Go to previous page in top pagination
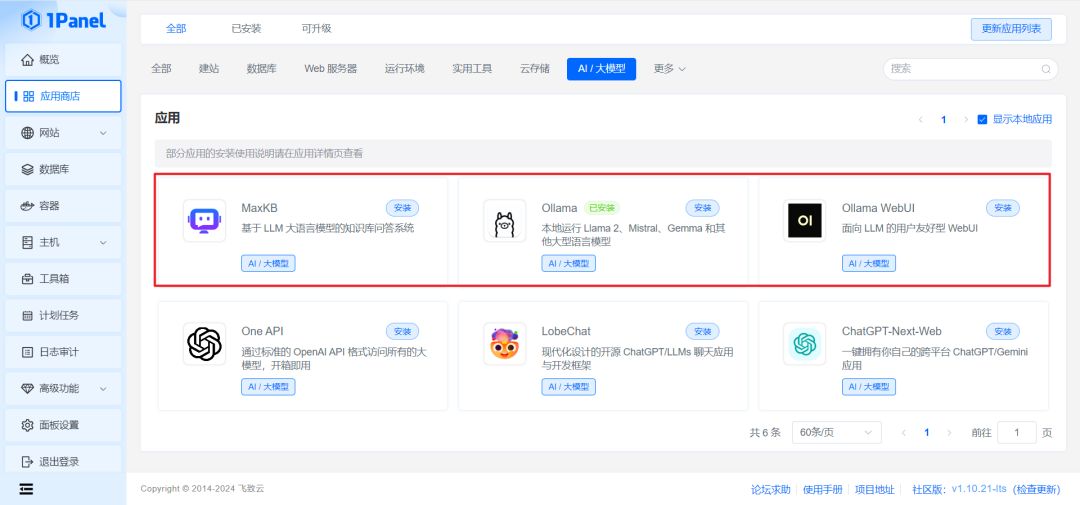Screen dimensions: 1080x505 (x=920, y=119)
